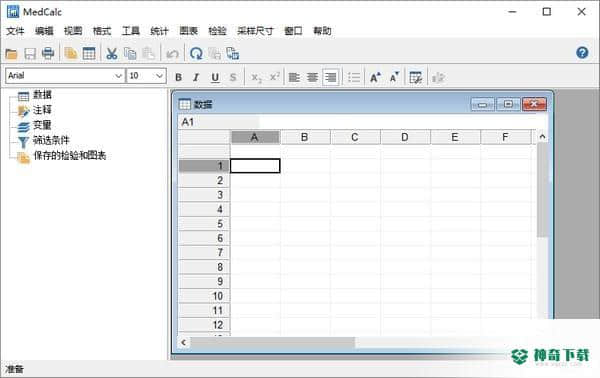Toggle Underline formatting
This screenshot has width=600, height=378.
215,78
